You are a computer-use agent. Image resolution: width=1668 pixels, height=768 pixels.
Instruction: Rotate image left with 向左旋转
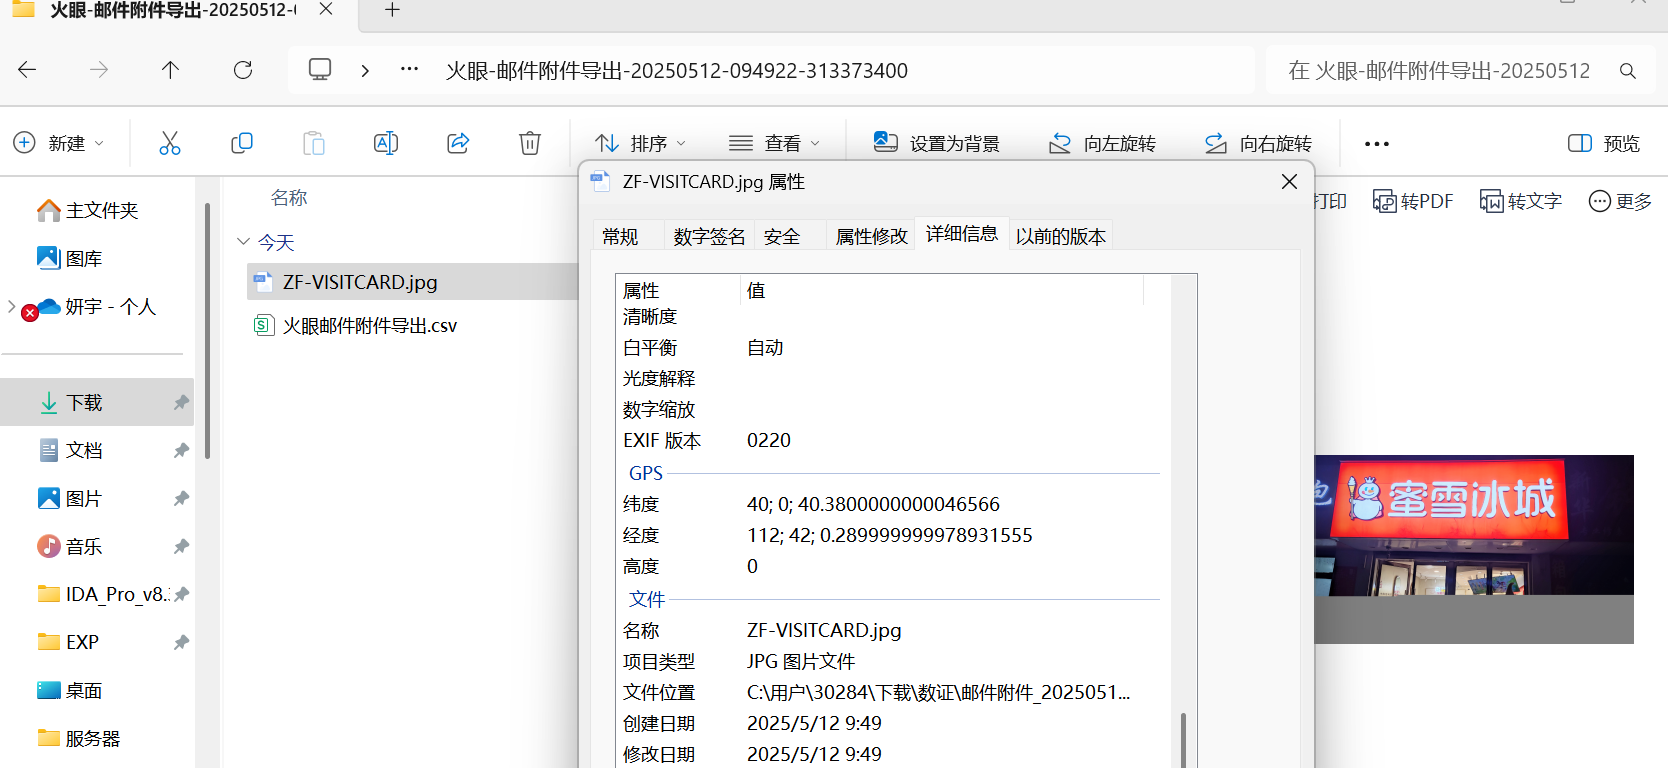[x=1102, y=143]
